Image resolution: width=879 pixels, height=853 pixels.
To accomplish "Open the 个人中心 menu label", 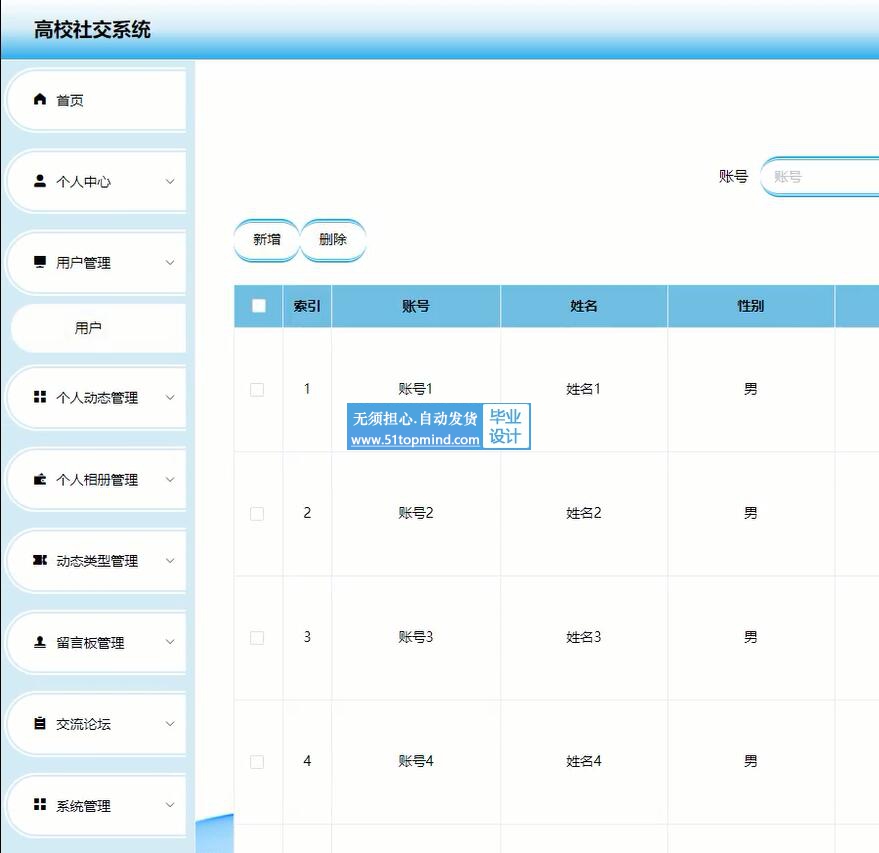I will click(x=84, y=182).
